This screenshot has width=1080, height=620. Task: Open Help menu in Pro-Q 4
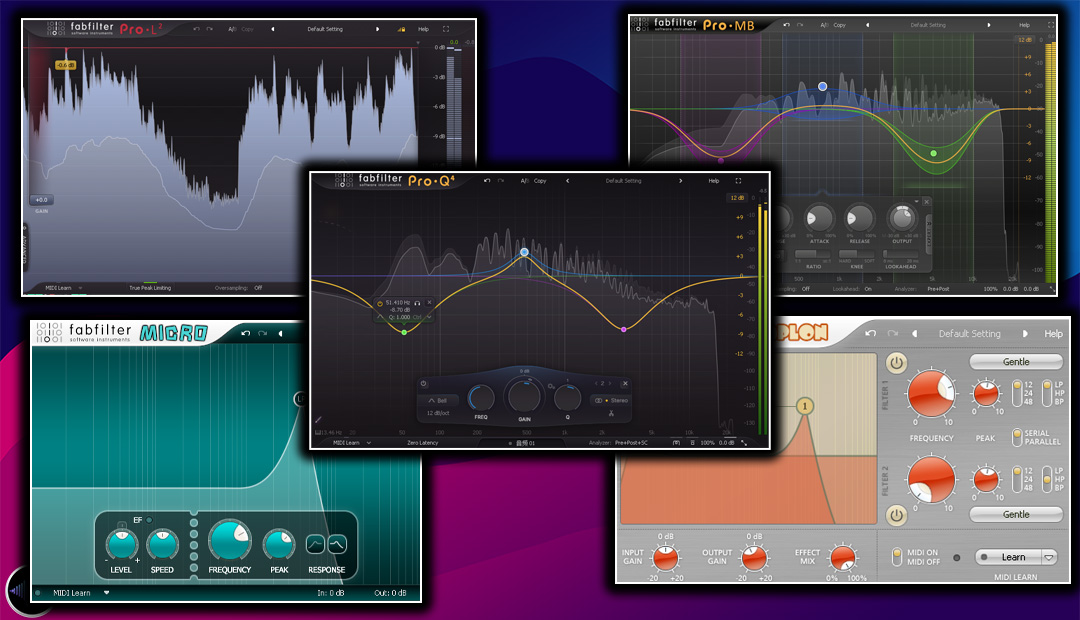pyautogui.click(x=714, y=180)
